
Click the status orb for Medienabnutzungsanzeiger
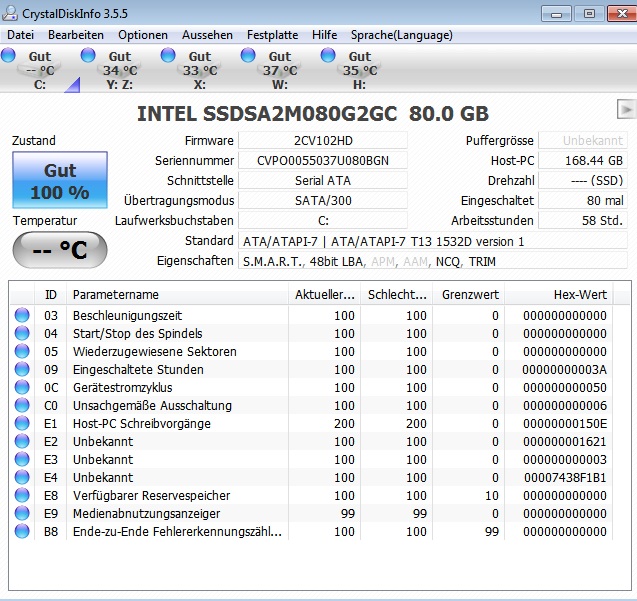22,513
